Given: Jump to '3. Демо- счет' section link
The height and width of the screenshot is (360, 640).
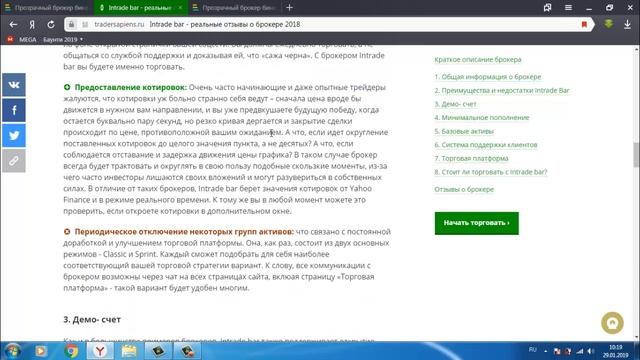Looking at the screenshot, I should [x=455, y=104].
